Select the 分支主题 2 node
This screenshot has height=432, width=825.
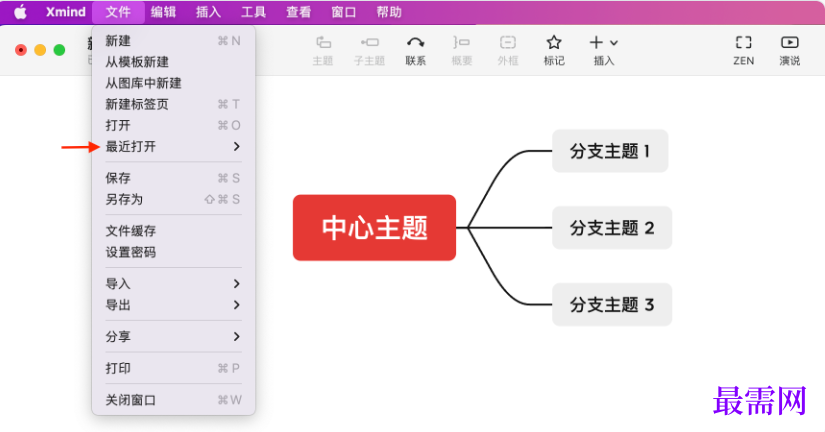612,228
